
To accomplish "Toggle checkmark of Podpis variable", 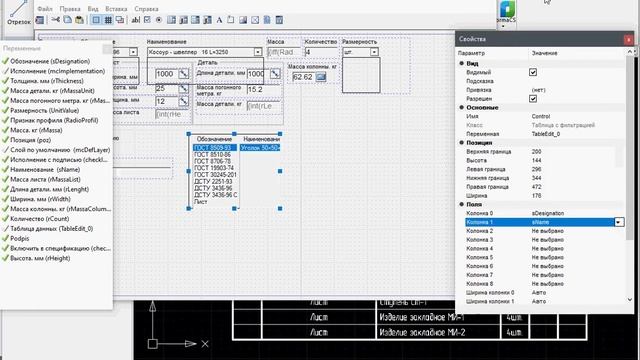I will click(x=5, y=238).
